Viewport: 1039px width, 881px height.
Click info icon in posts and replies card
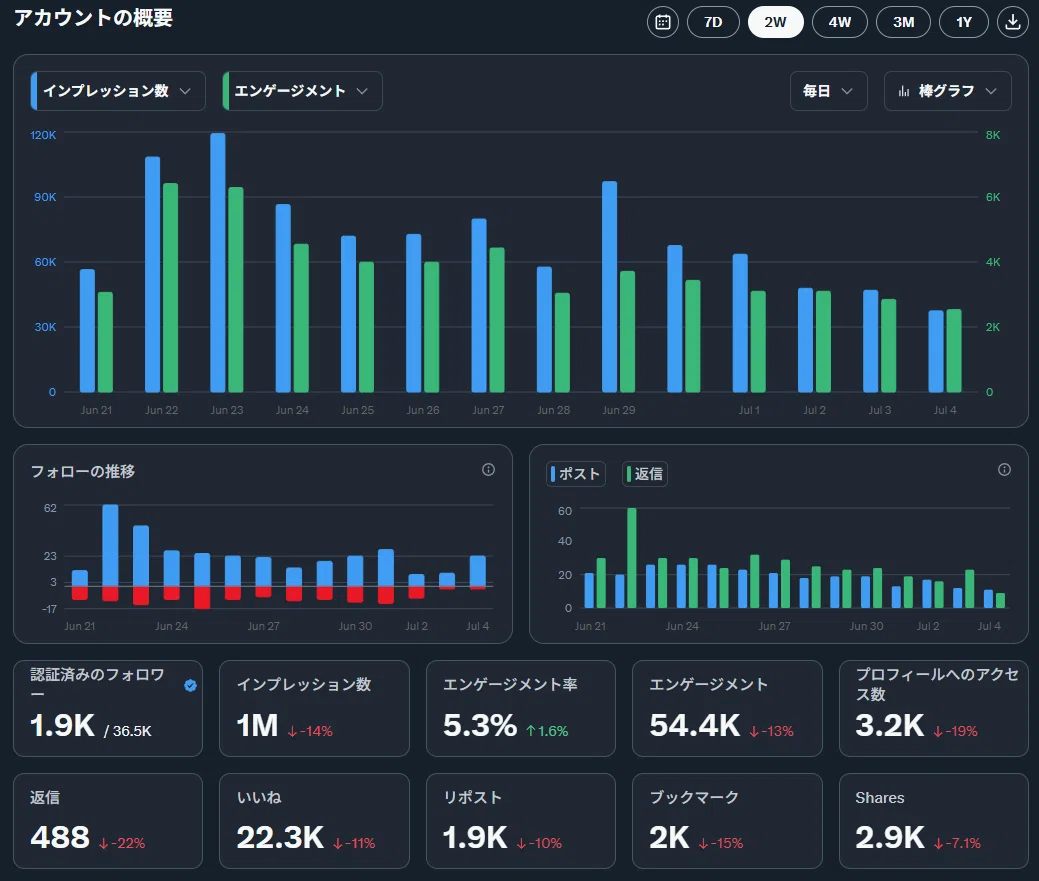(x=1005, y=470)
